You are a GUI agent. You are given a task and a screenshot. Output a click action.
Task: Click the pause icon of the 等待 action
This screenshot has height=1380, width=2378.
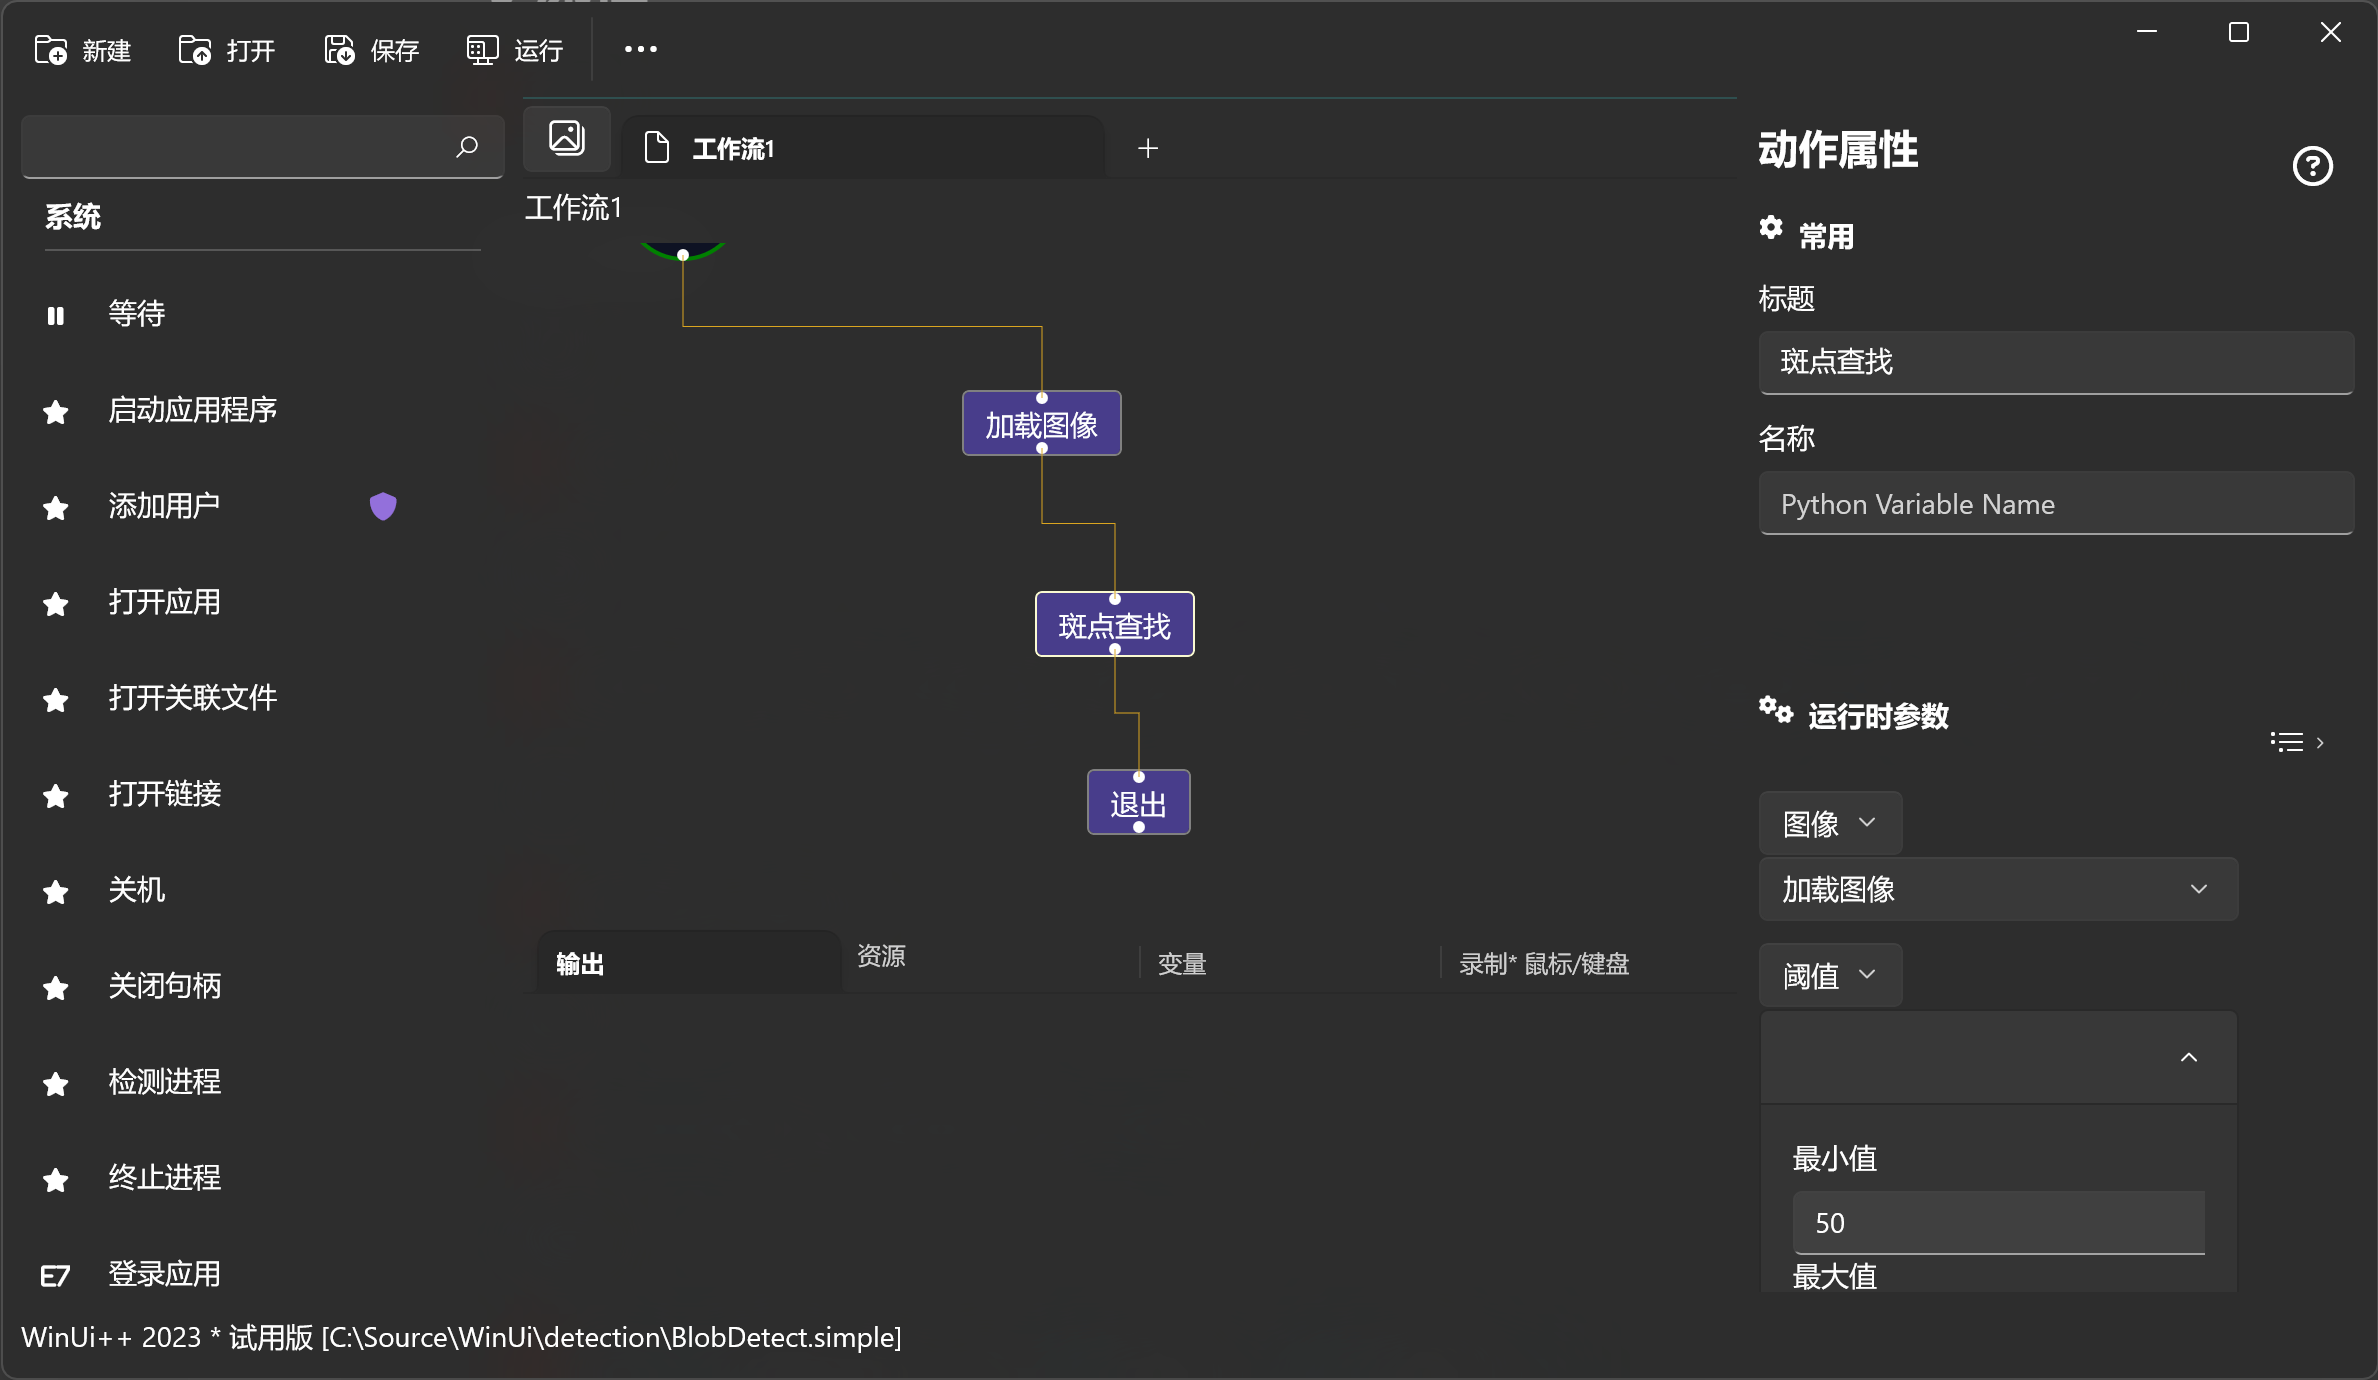pyautogui.click(x=56, y=315)
